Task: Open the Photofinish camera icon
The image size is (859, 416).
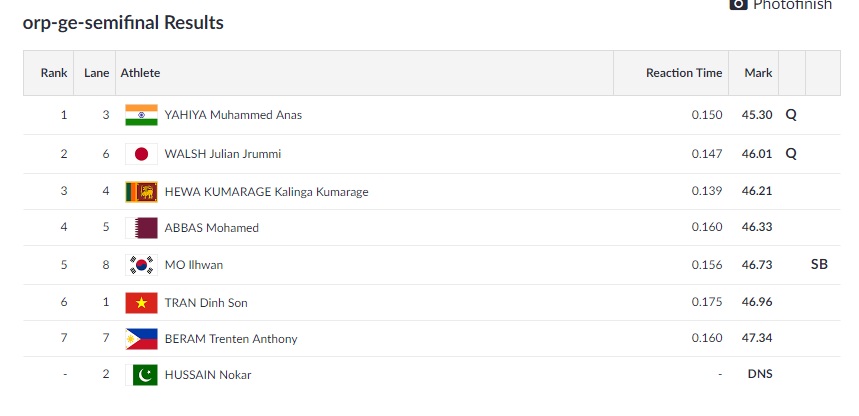Action: (738, 4)
